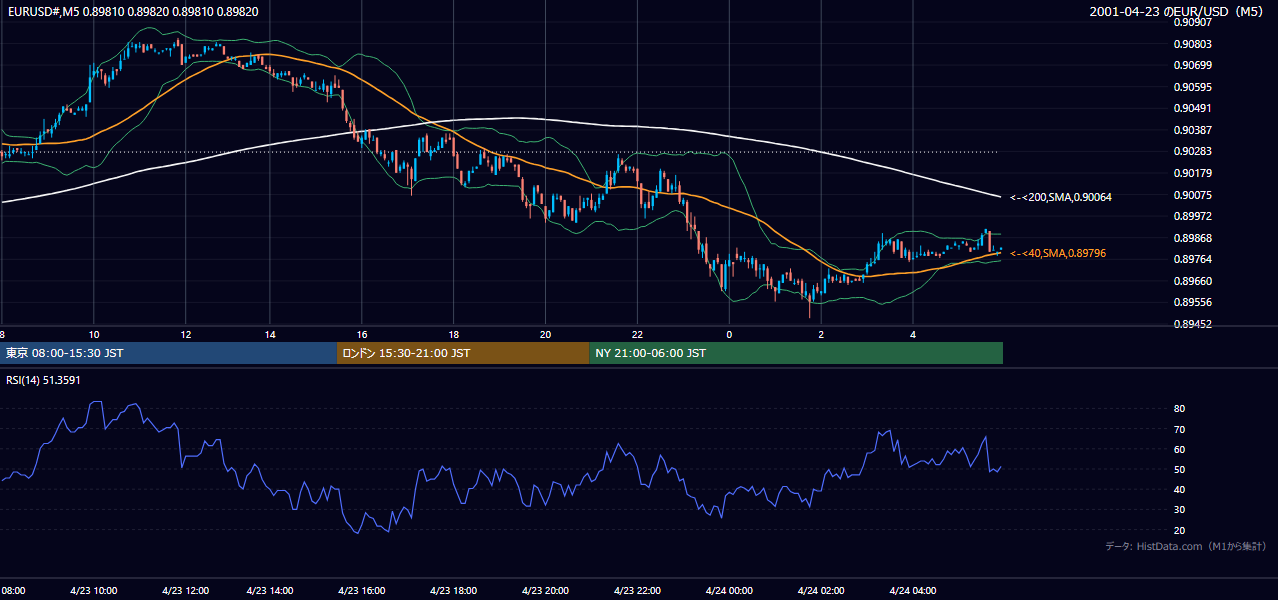Click the 4/23 10:00 time label

pyautogui.click(x=93, y=591)
